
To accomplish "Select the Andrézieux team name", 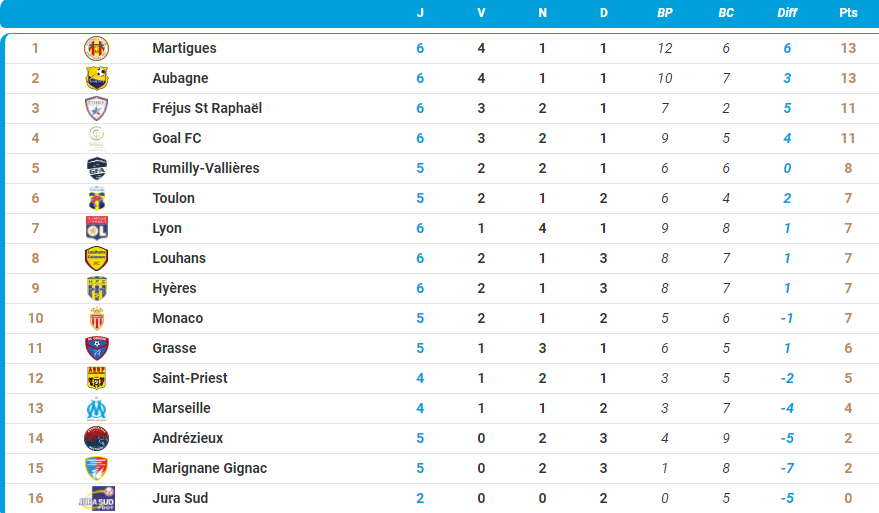I will click(x=187, y=438).
